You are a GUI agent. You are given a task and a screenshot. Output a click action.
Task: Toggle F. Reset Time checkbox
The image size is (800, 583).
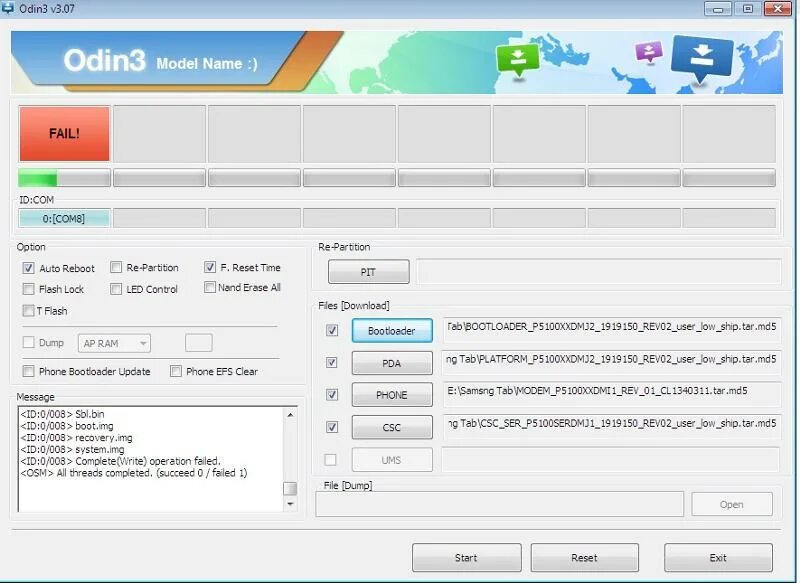[210, 267]
